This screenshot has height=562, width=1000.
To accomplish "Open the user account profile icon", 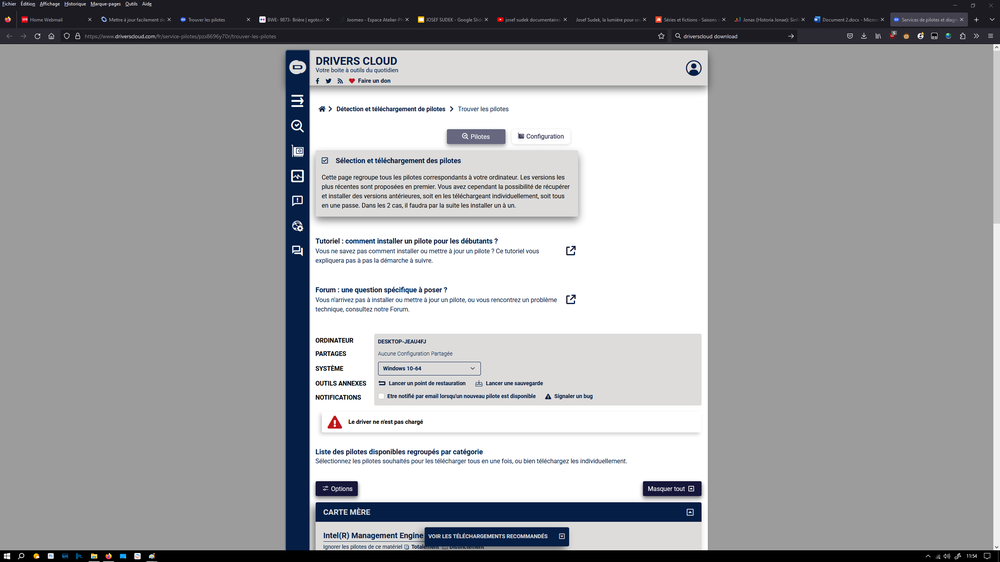I will 694,68.
